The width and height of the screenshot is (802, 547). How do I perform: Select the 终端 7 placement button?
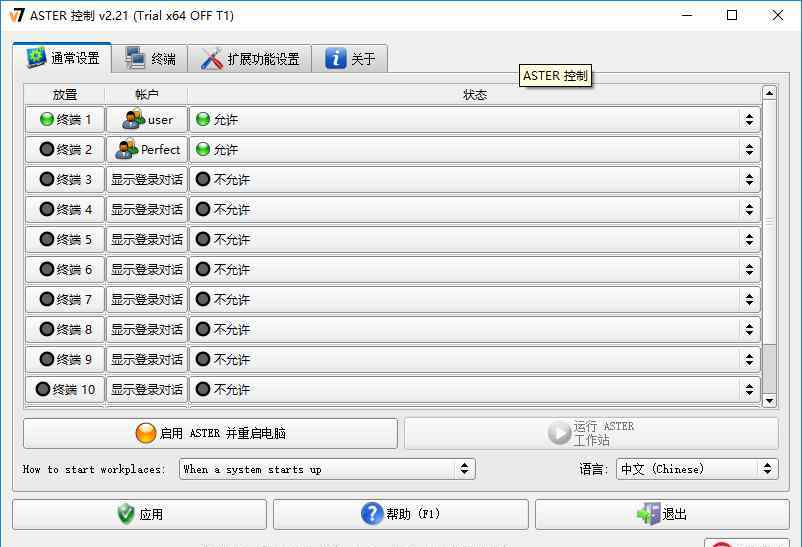(x=65, y=299)
